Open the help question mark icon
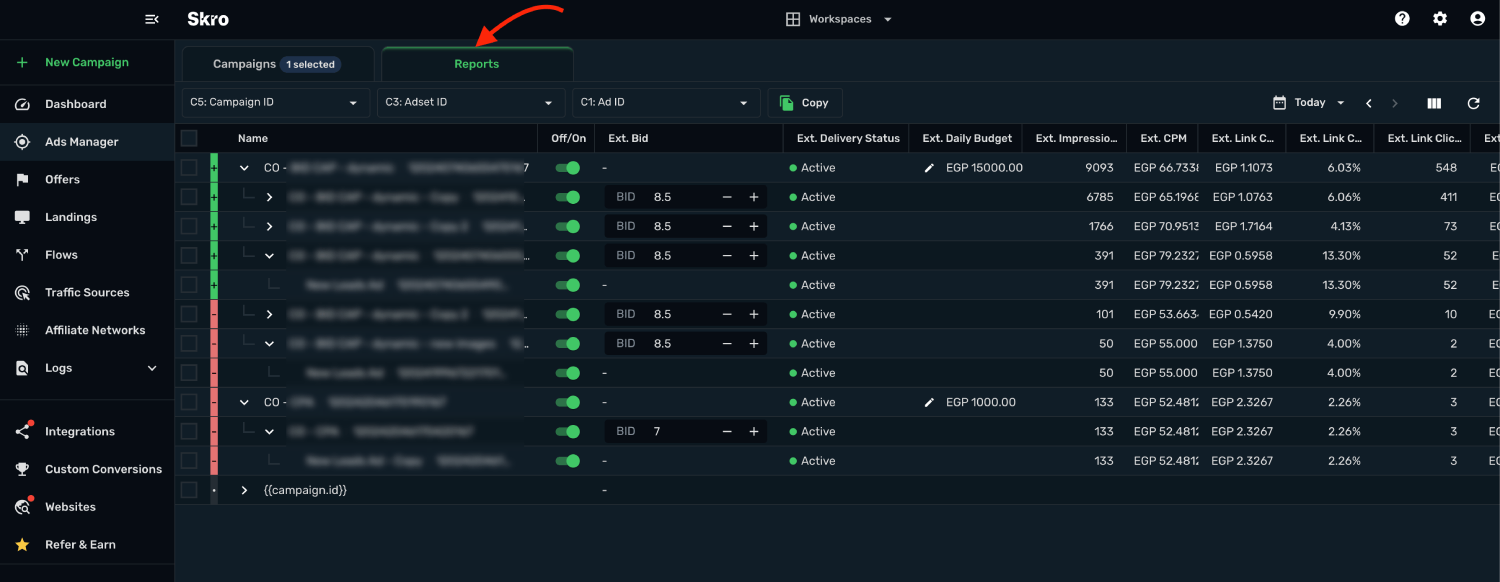Image resolution: width=1500 pixels, height=582 pixels. coord(1402,19)
